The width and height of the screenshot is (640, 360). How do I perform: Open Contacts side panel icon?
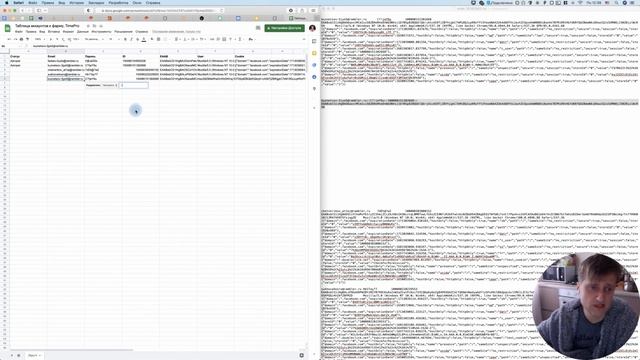tap(314, 77)
